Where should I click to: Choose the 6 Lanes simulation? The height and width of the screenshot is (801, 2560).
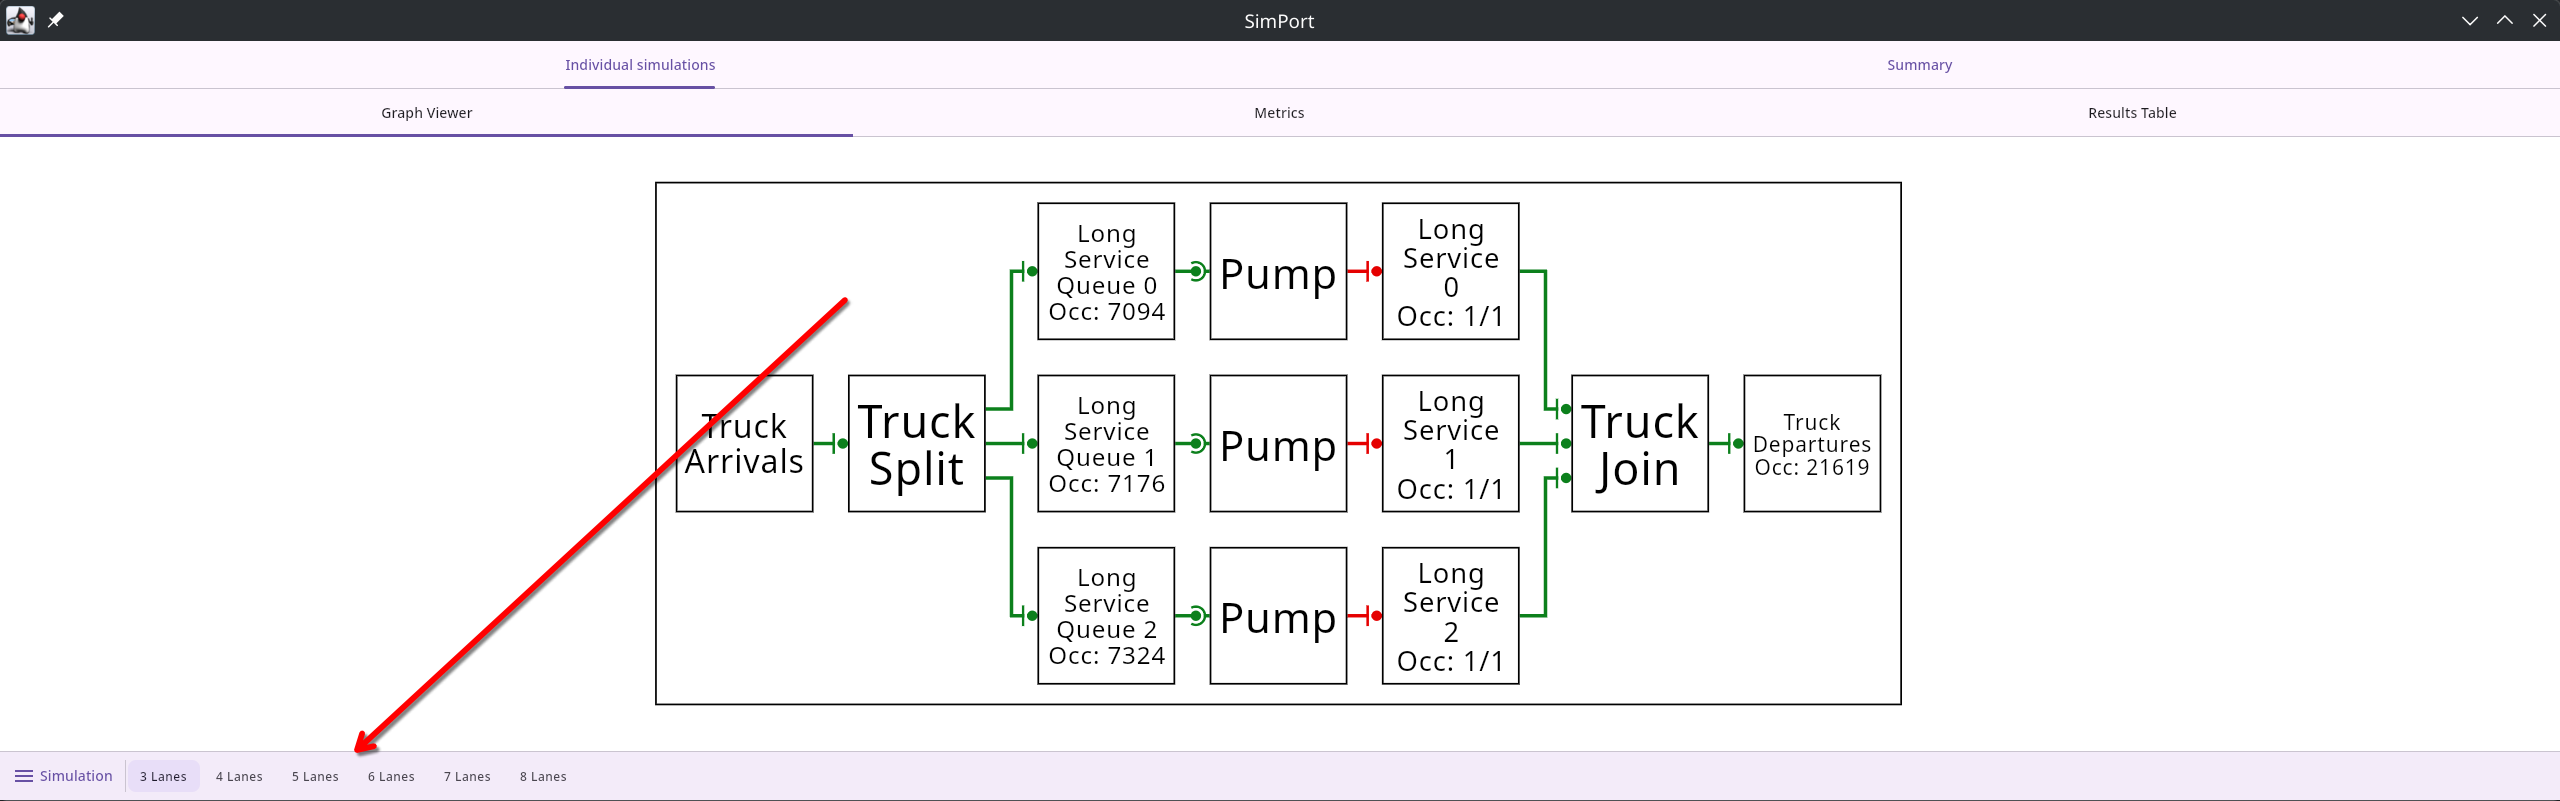coord(391,776)
